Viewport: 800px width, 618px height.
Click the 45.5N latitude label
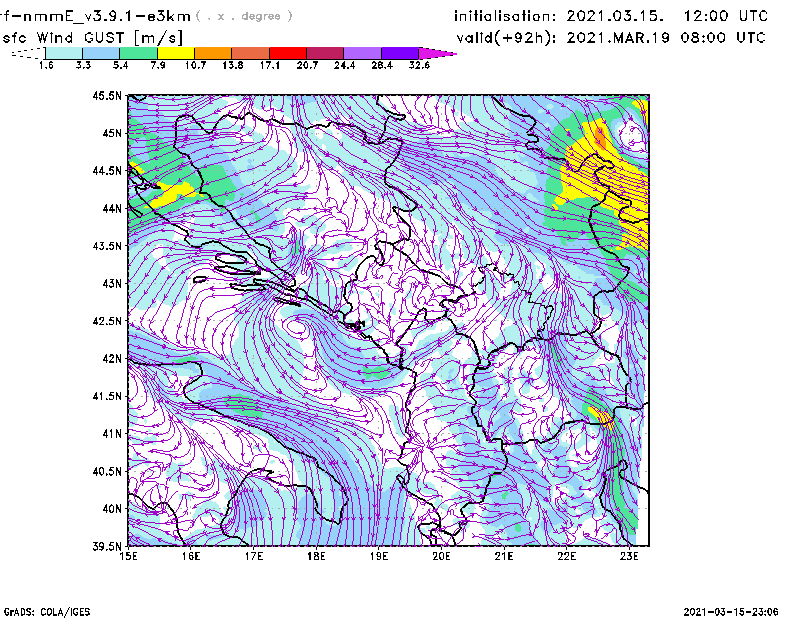(107, 95)
